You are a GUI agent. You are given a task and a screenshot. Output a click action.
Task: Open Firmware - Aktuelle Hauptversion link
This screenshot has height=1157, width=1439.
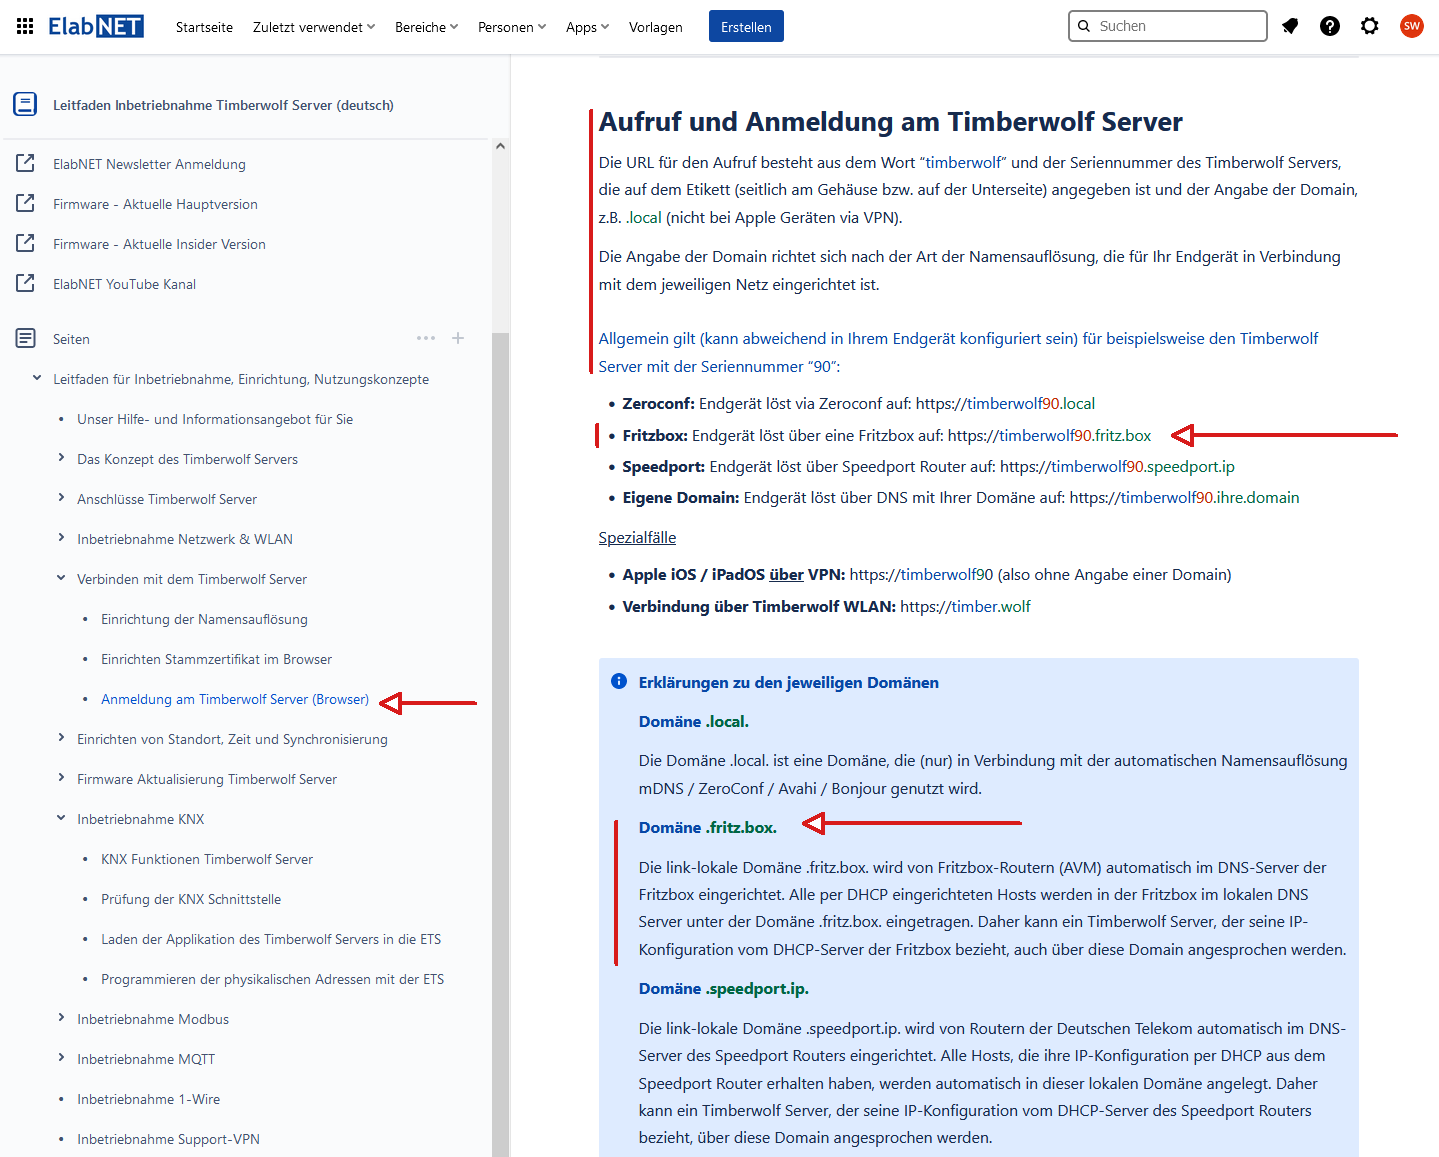[x=155, y=204]
